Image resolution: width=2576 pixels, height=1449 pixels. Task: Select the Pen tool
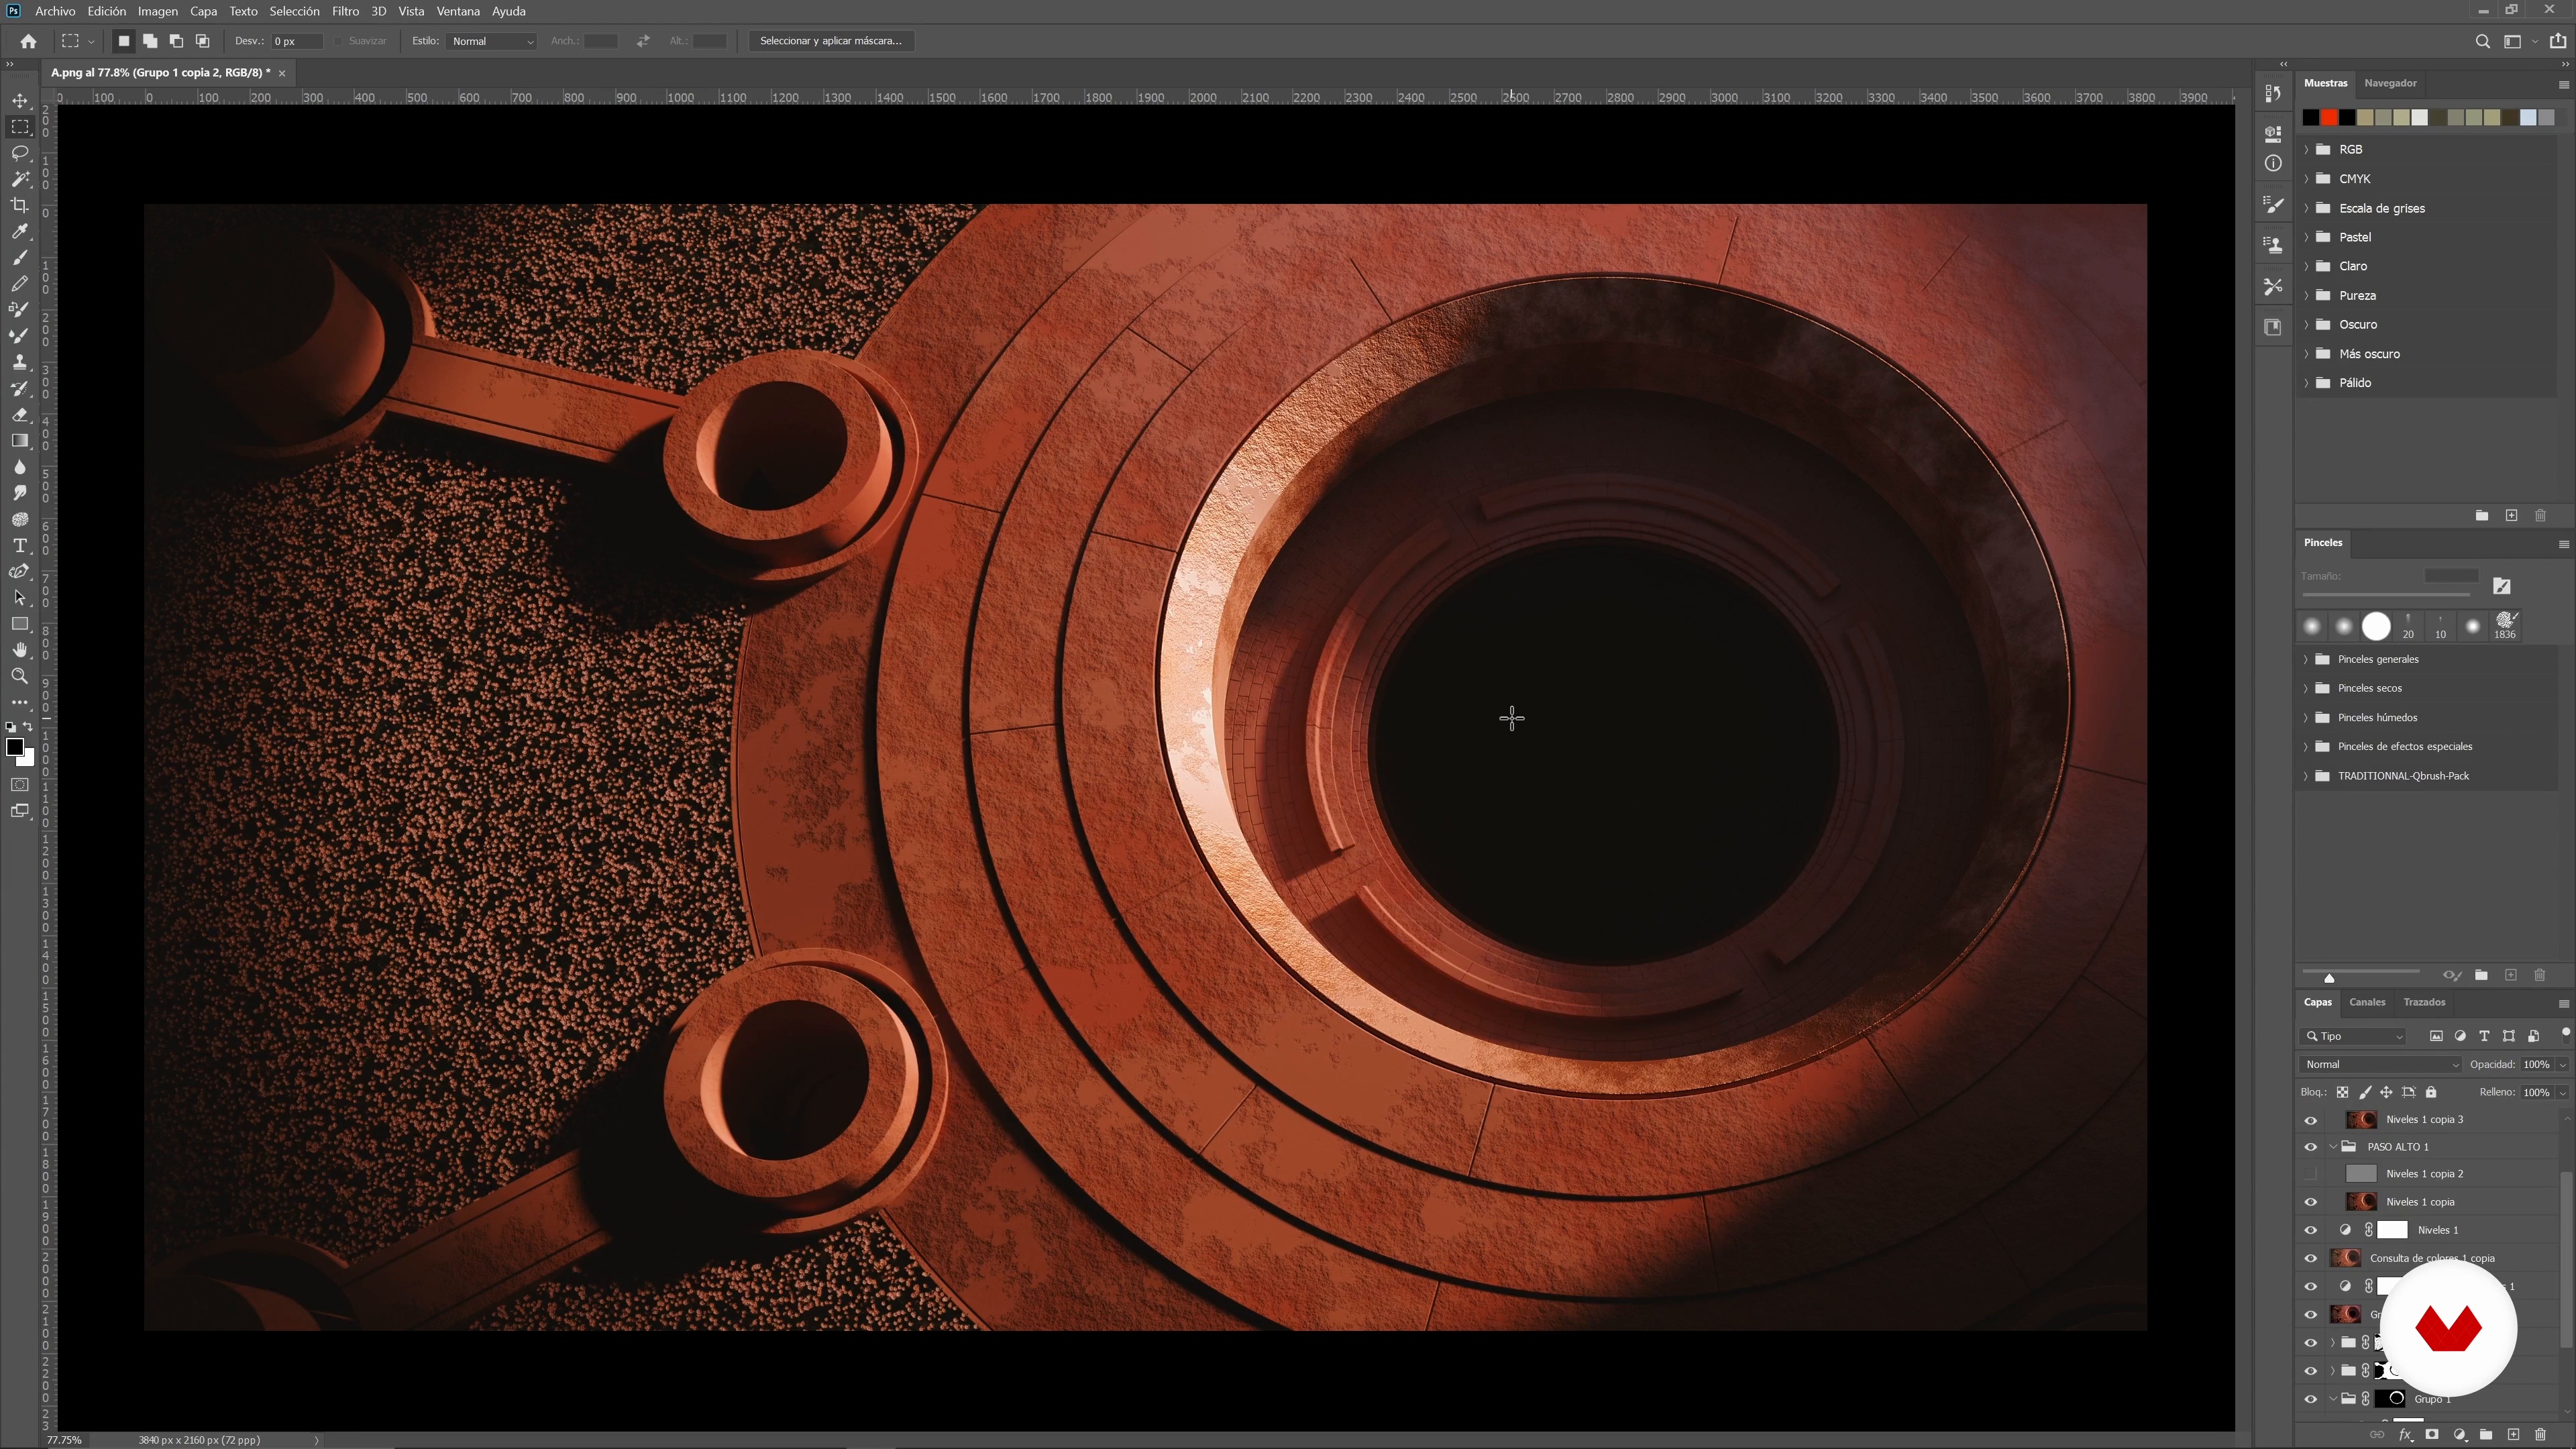point(20,571)
